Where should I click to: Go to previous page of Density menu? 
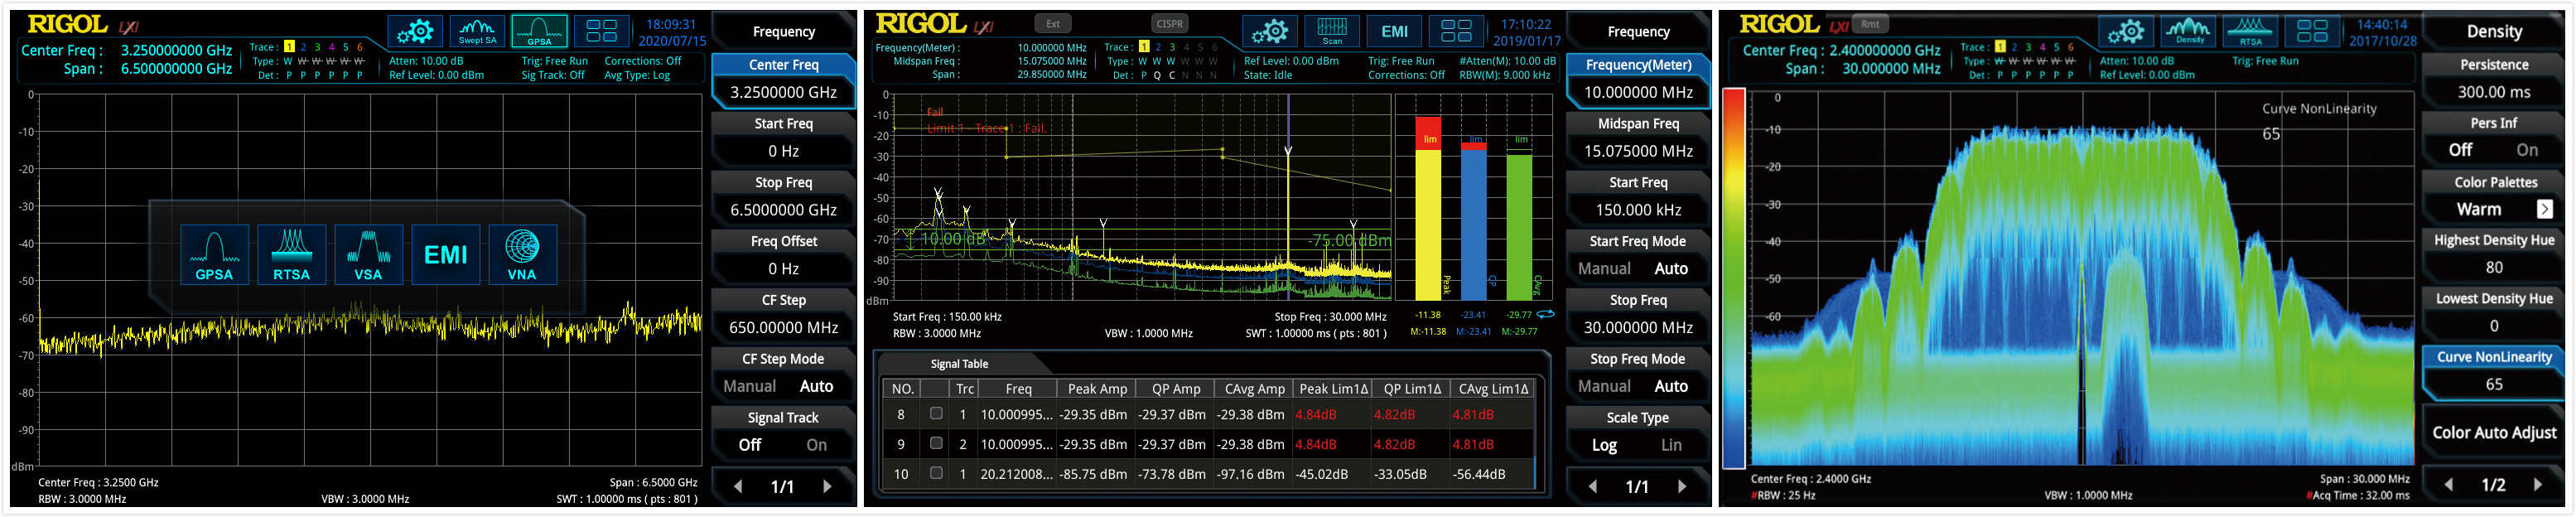pyautogui.click(x=2449, y=485)
